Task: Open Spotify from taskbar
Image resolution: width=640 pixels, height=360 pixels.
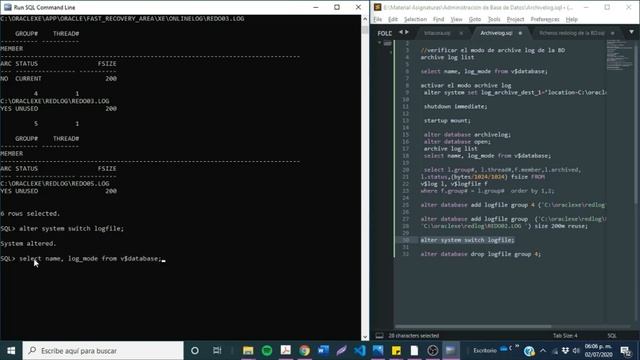Action: point(267,351)
